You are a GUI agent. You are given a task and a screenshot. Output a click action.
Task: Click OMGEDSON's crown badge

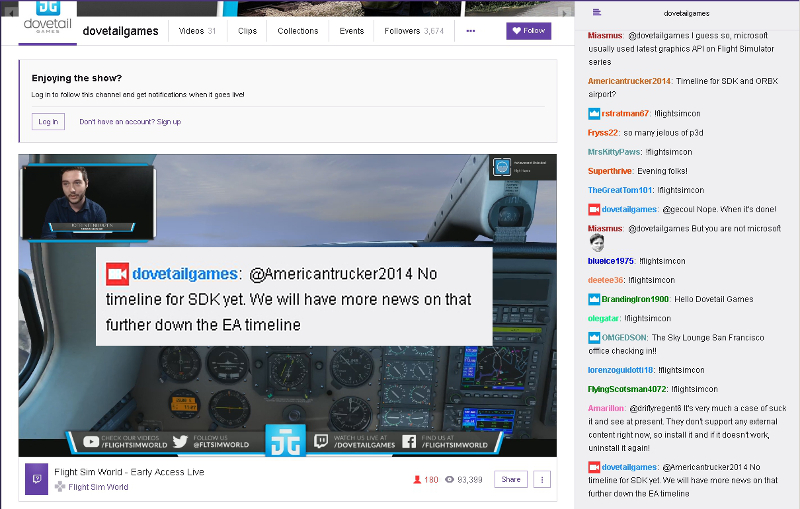coord(594,338)
